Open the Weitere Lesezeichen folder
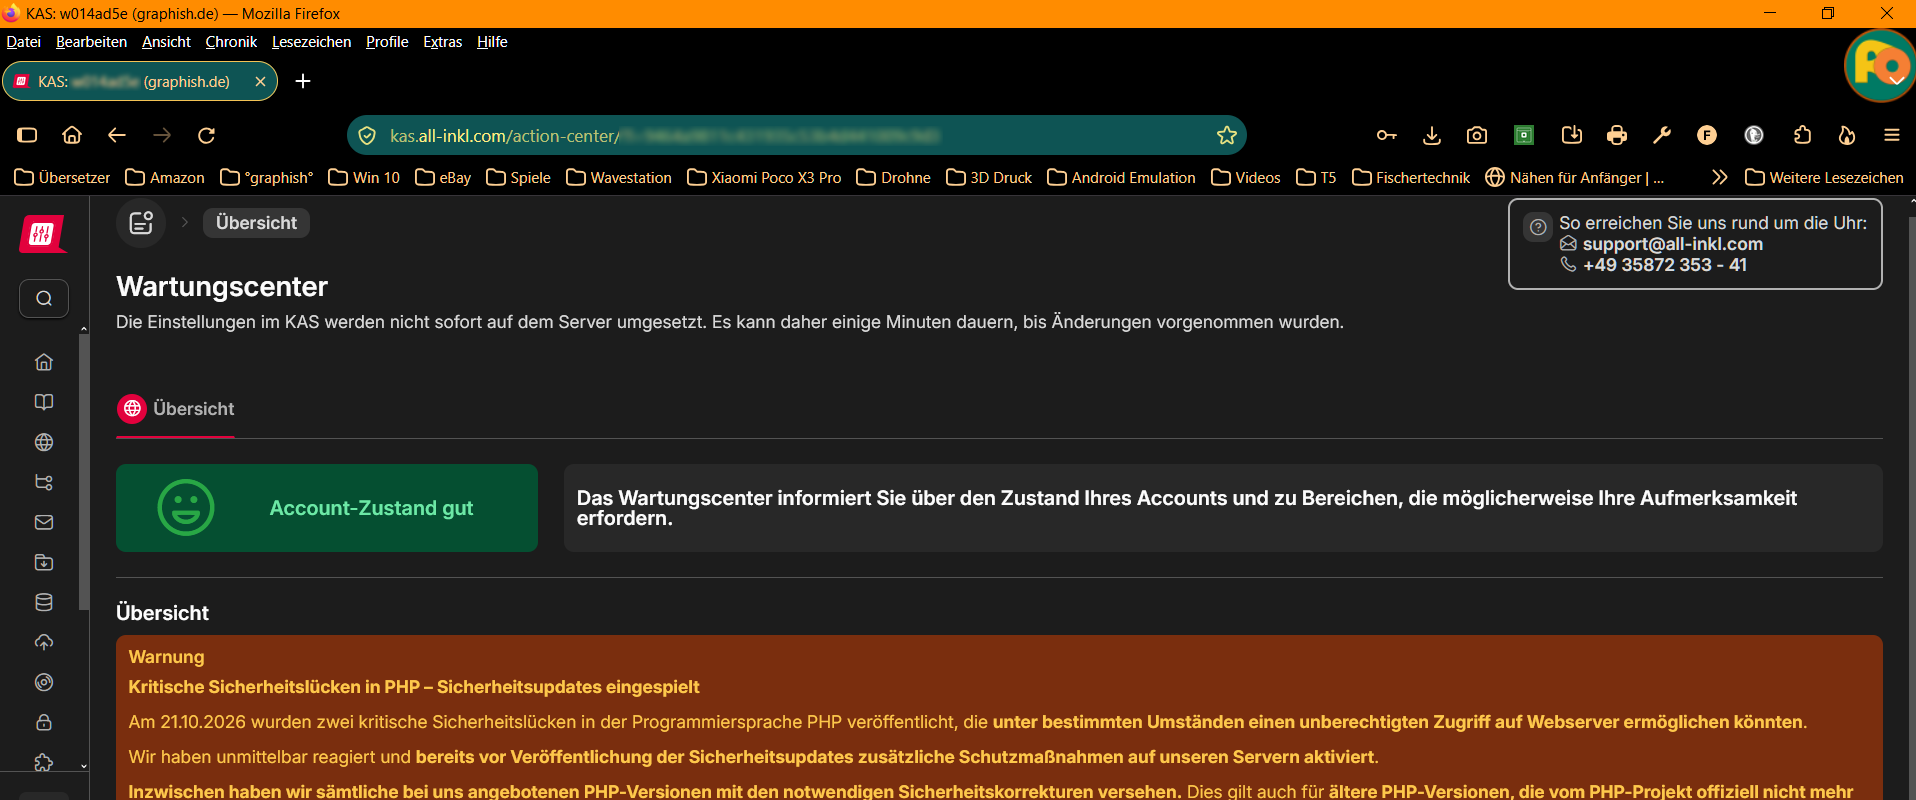Screen dimensions: 1916x800 click(x=1824, y=177)
